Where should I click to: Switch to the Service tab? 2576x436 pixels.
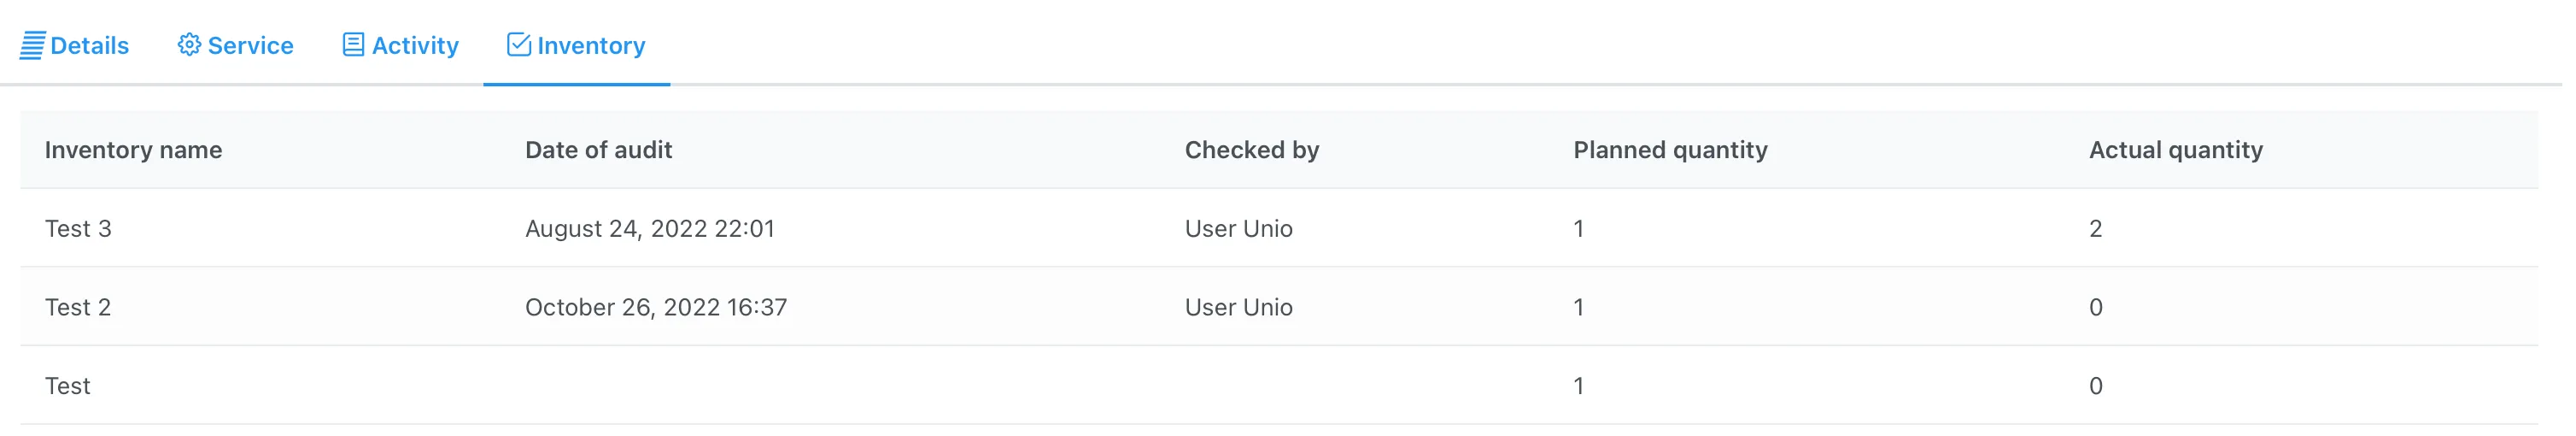point(250,46)
